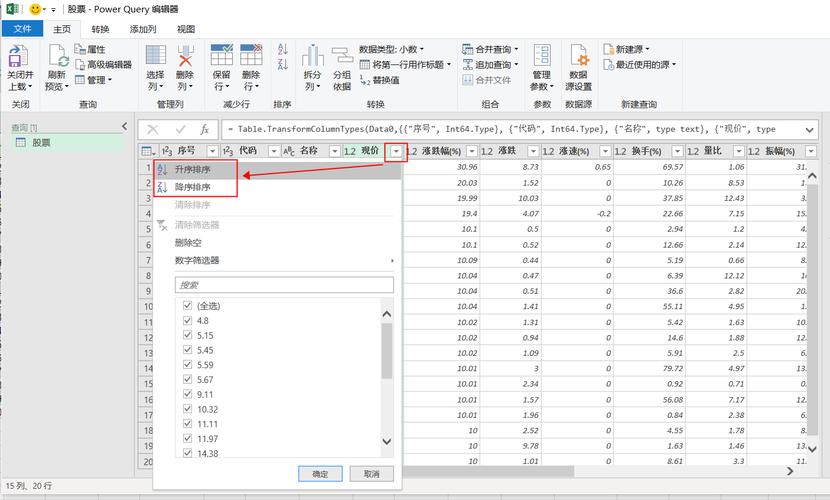830x500 pixels.
Task: Open the File (文件) tab
Action: [22, 29]
